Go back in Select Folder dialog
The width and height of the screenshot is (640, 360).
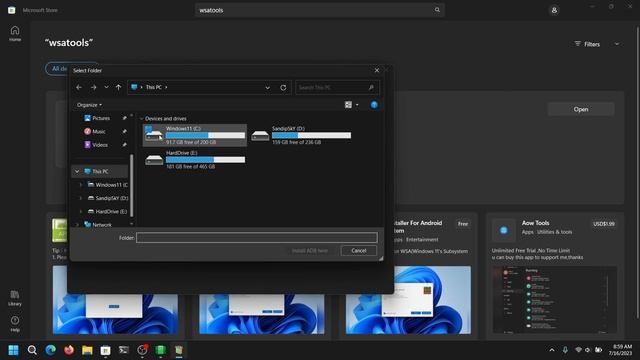point(79,87)
